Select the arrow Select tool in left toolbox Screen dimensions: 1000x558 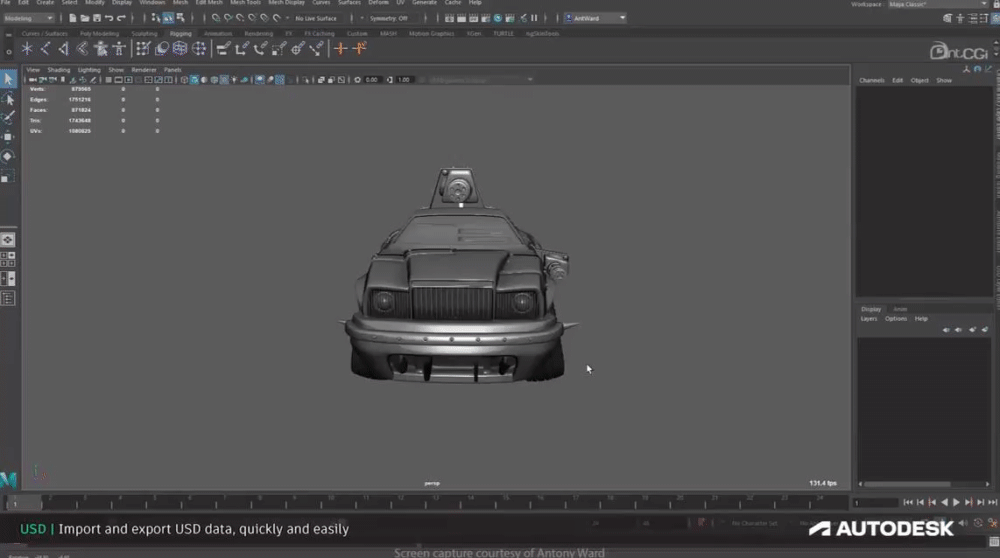8,78
